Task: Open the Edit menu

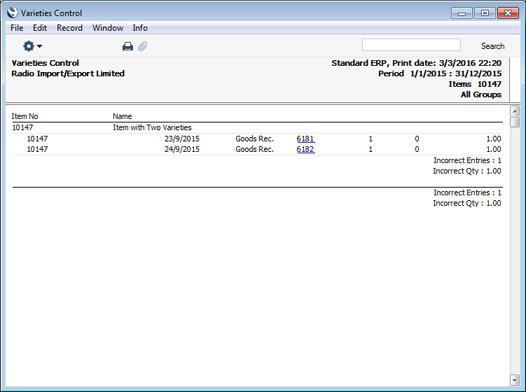Action: [40, 28]
